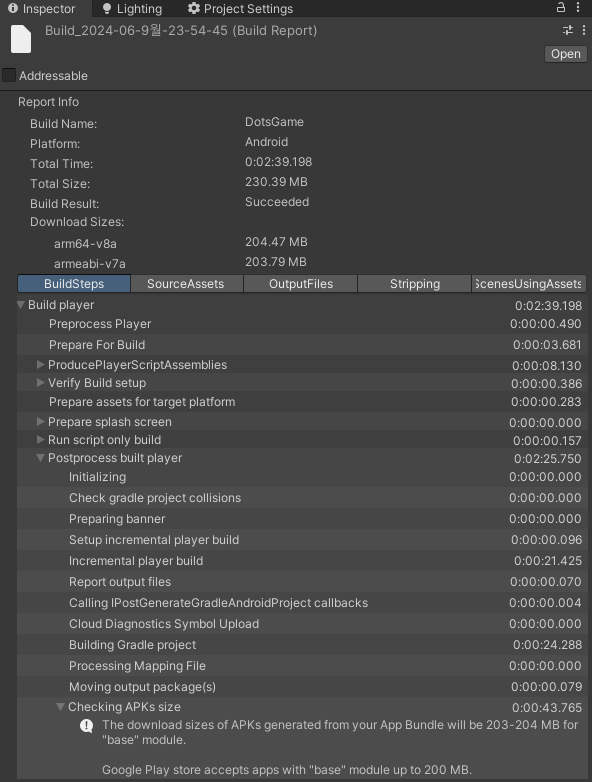Screen dimensions: 592x782
Task: Select the Prepare For Build step row
Action: point(301,345)
